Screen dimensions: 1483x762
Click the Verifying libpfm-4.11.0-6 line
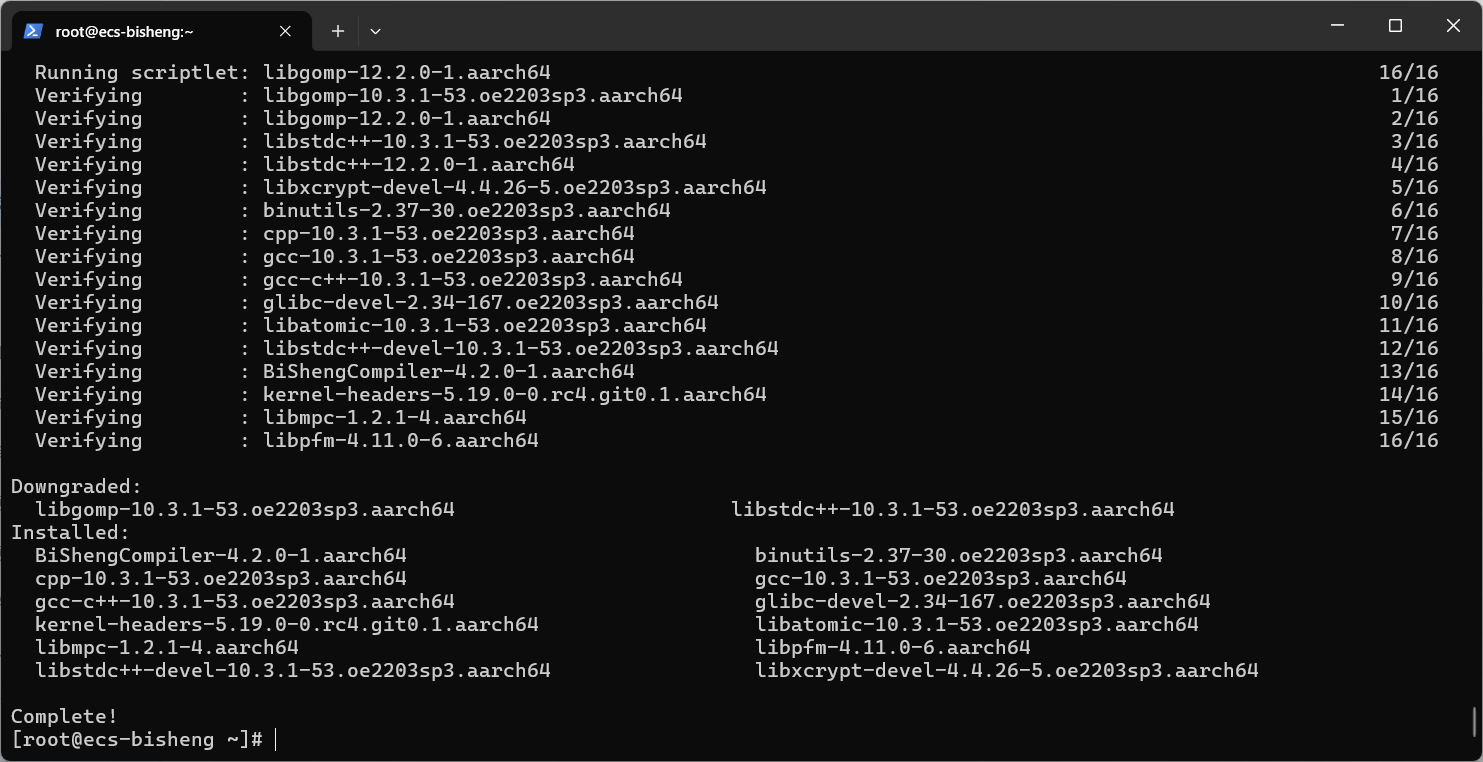pyautogui.click(x=400, y=441)
